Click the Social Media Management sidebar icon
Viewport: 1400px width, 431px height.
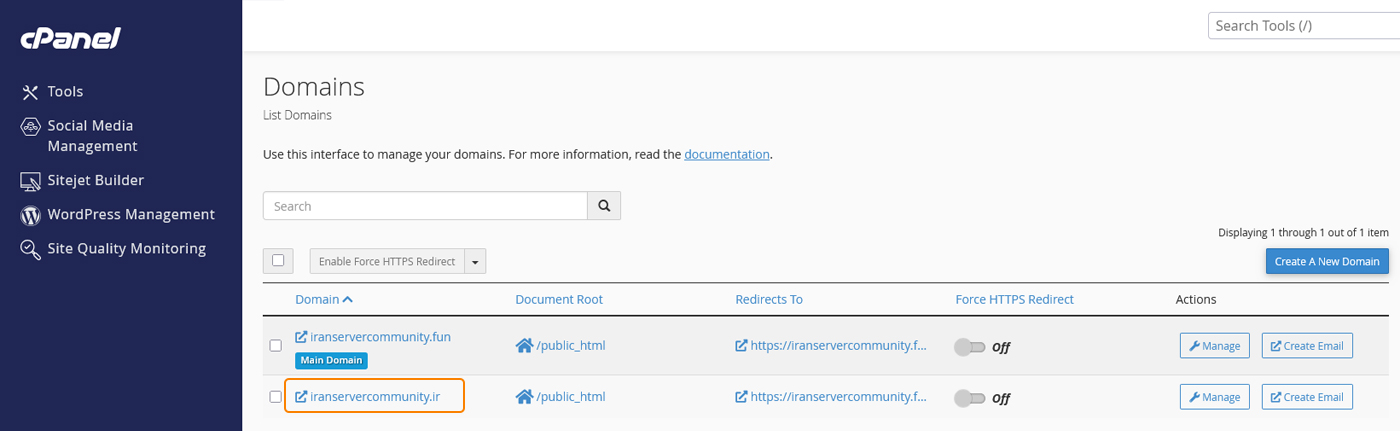click(x=30, y=127)
